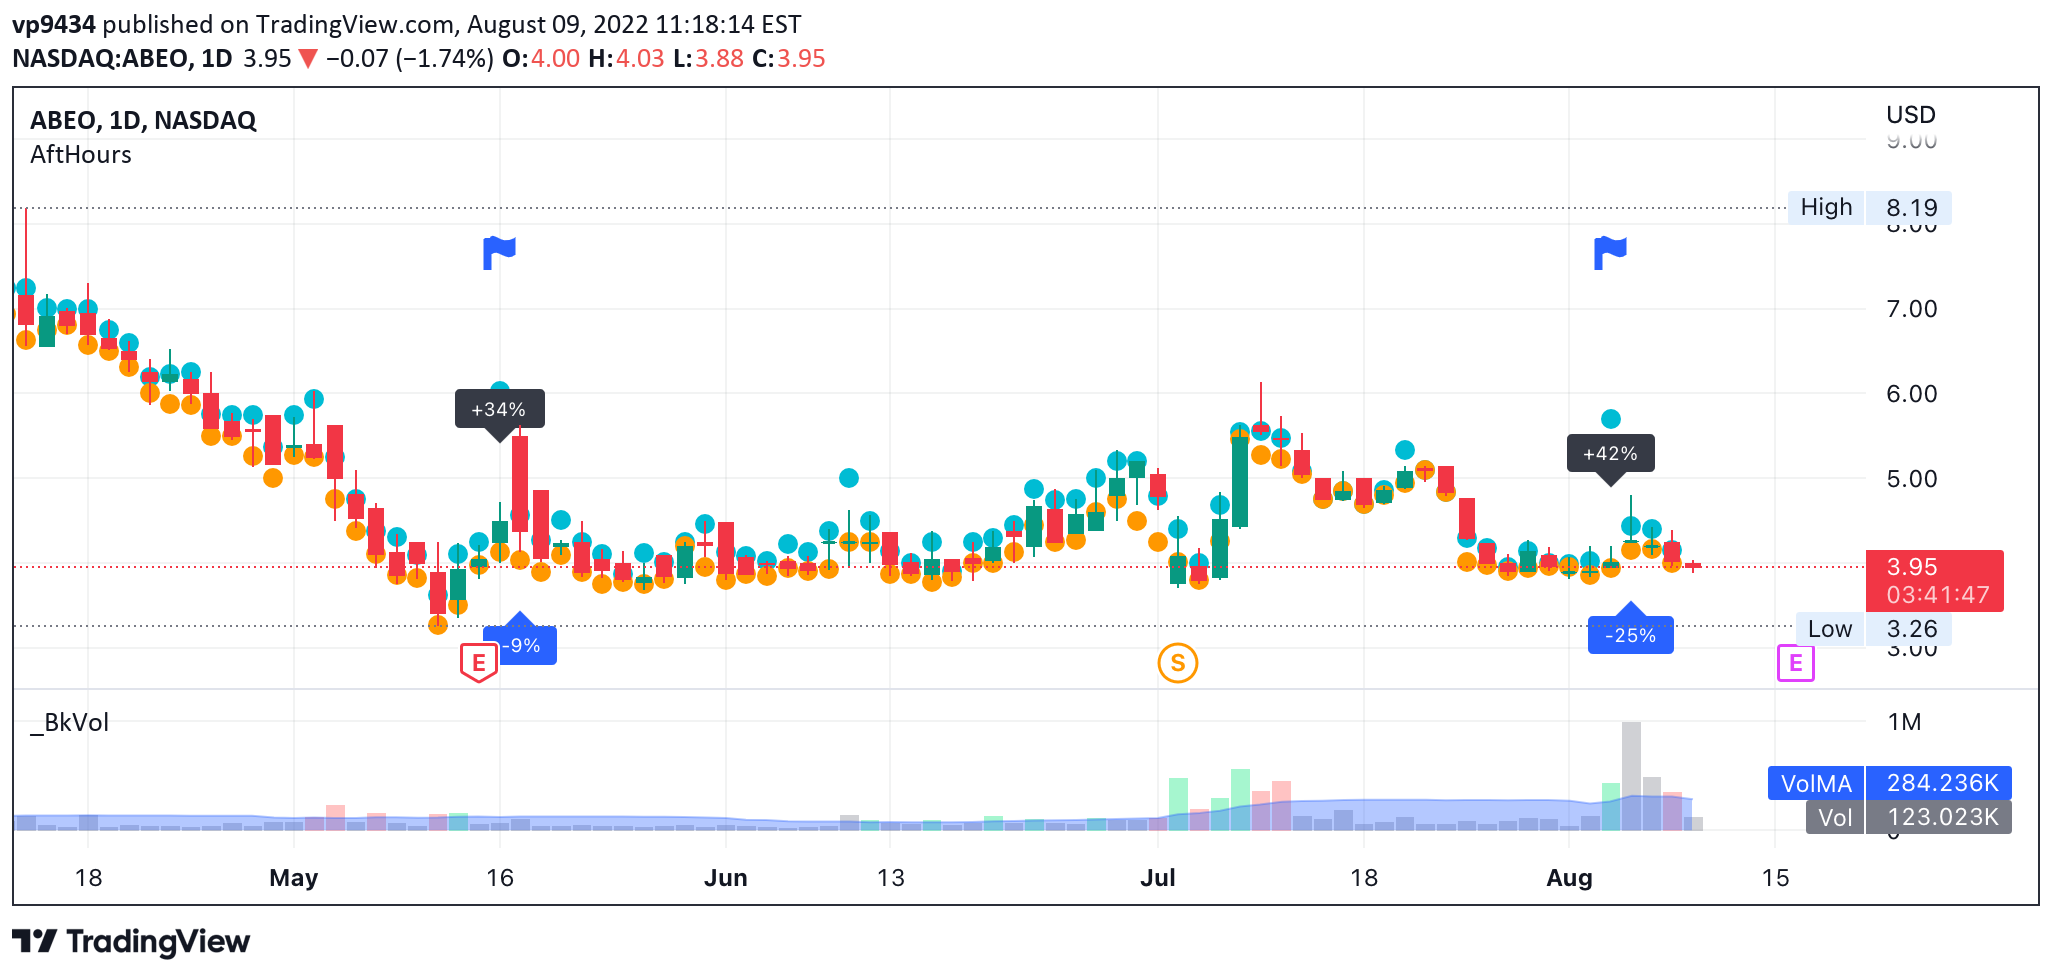Click the Vol 123.023K label
Screen dimensions: 2052x978
click(x=1908, y=817)
